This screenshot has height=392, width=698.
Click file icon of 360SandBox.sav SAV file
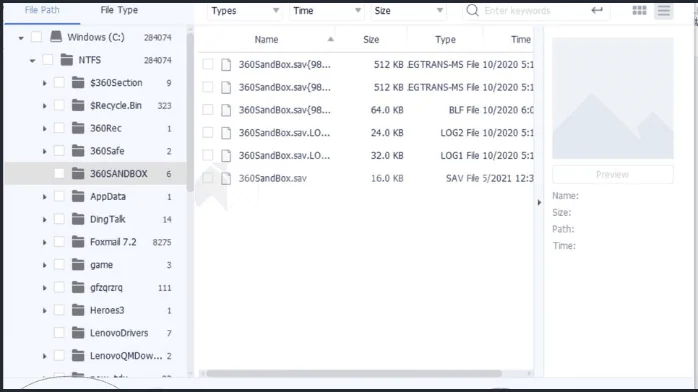[x=226, y=178]
